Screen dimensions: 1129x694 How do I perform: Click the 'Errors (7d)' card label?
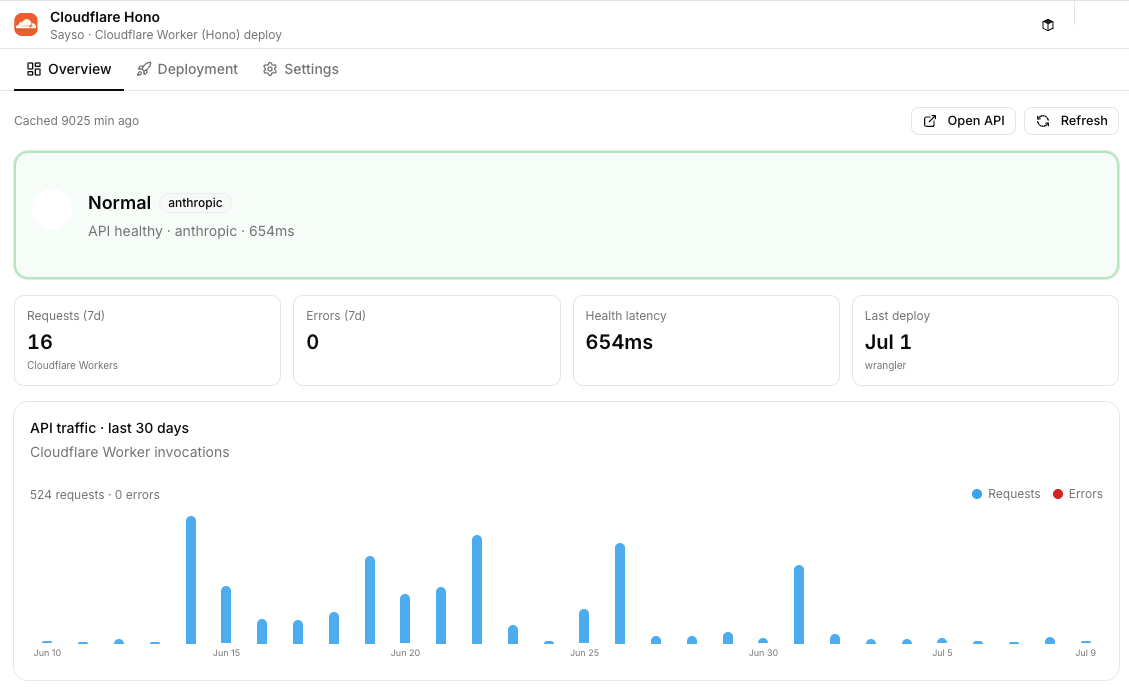click(x=336, y=316)
